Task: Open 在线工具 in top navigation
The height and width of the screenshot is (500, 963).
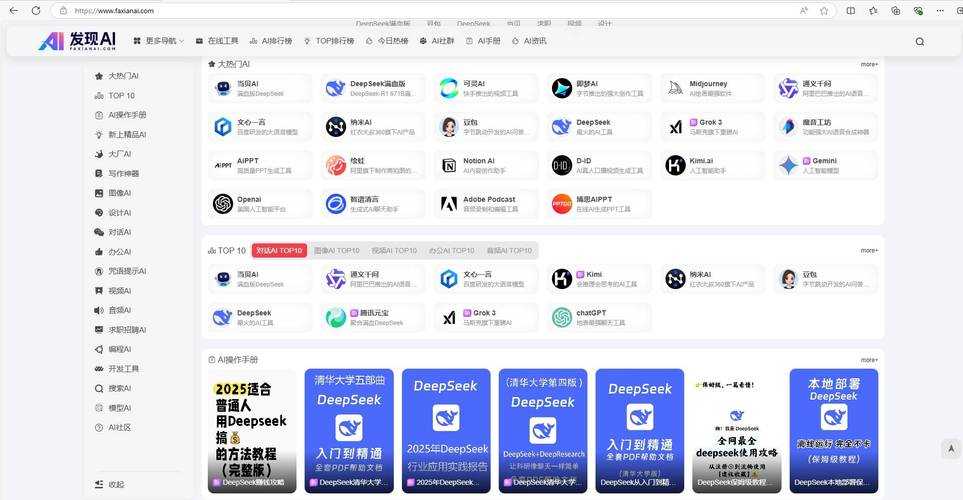Action: pyautogui.click(x=217, y=41)
